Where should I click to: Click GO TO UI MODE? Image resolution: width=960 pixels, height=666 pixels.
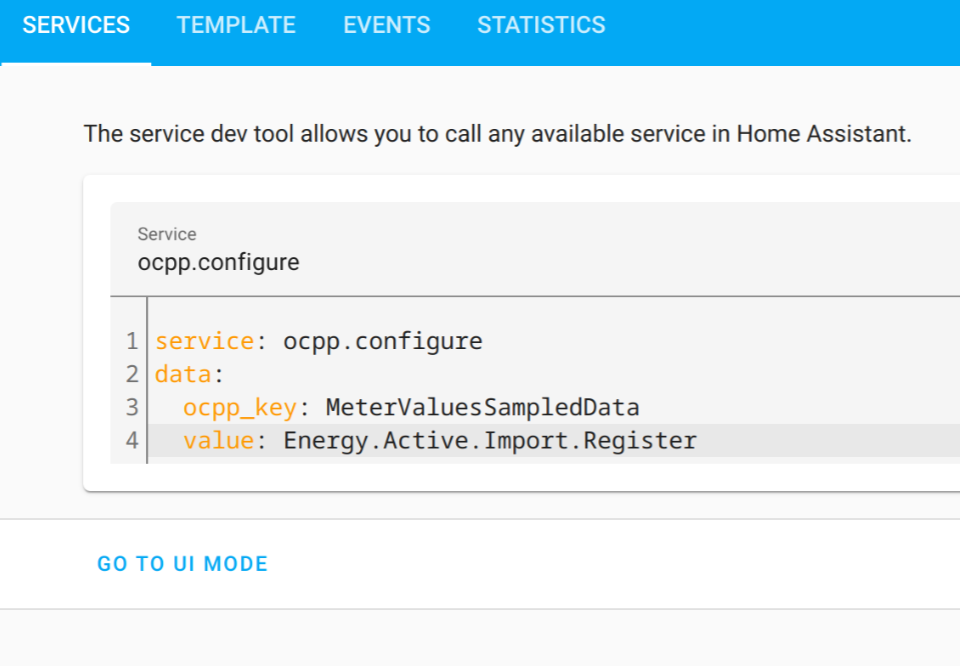(181, 563)
